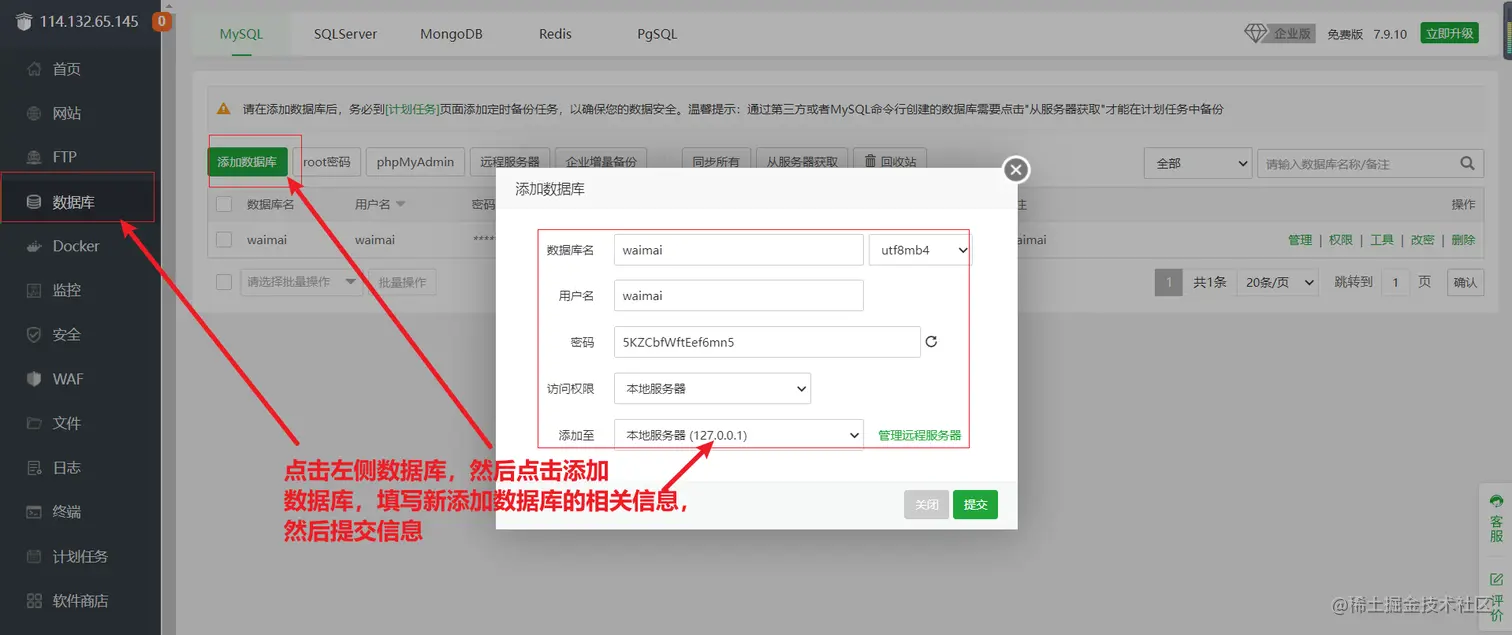Switch to the MySQL tab

(241, 33)
